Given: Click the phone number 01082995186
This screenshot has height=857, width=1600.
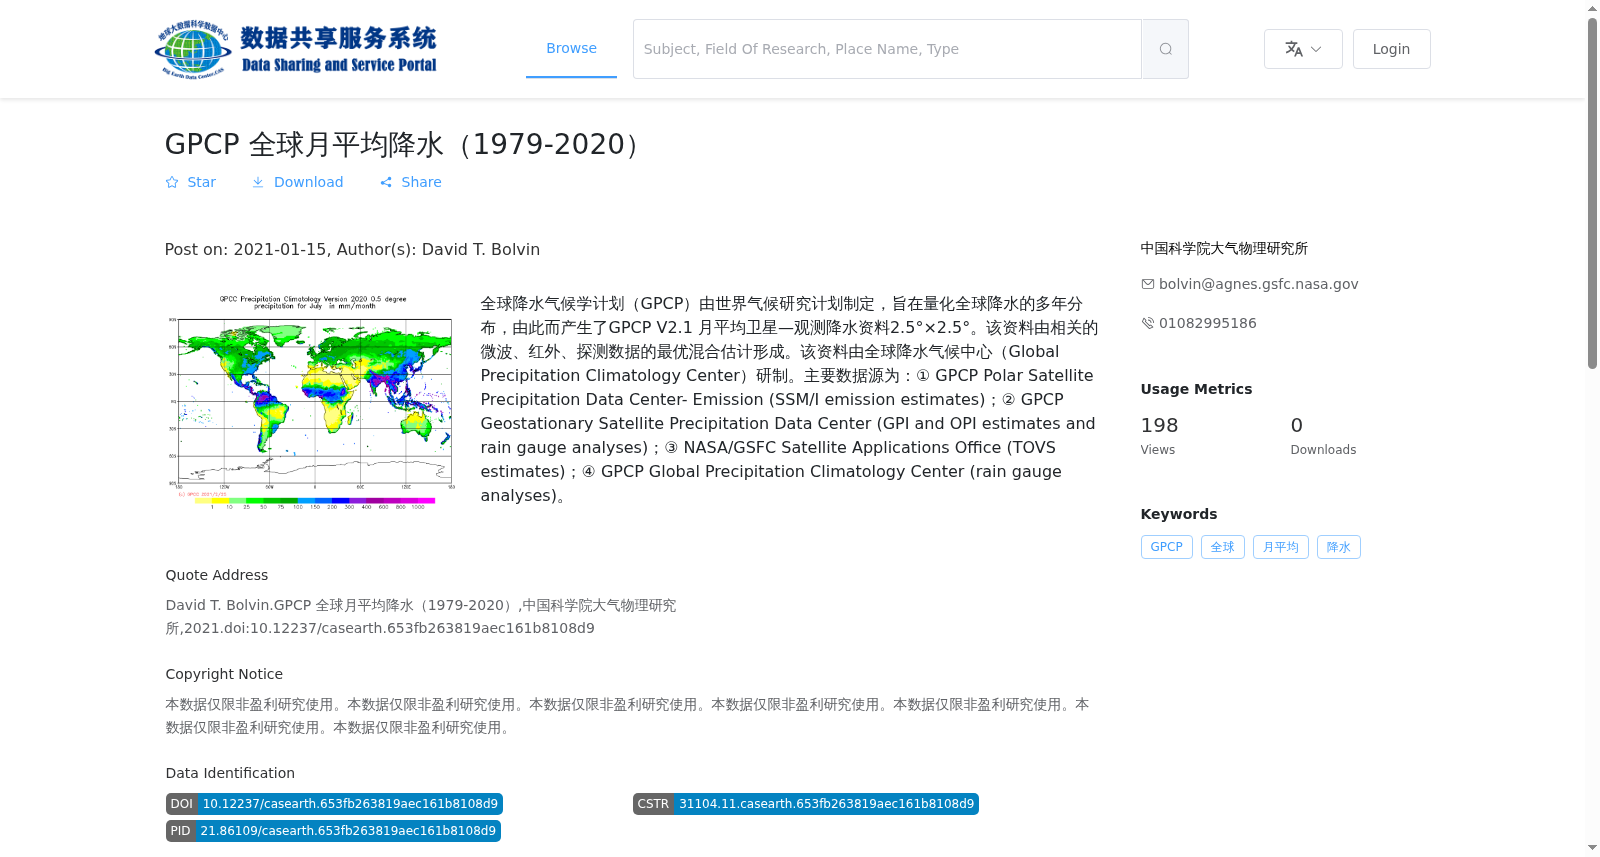Looking at the screenshot, I should click(x=1207, y=323).
